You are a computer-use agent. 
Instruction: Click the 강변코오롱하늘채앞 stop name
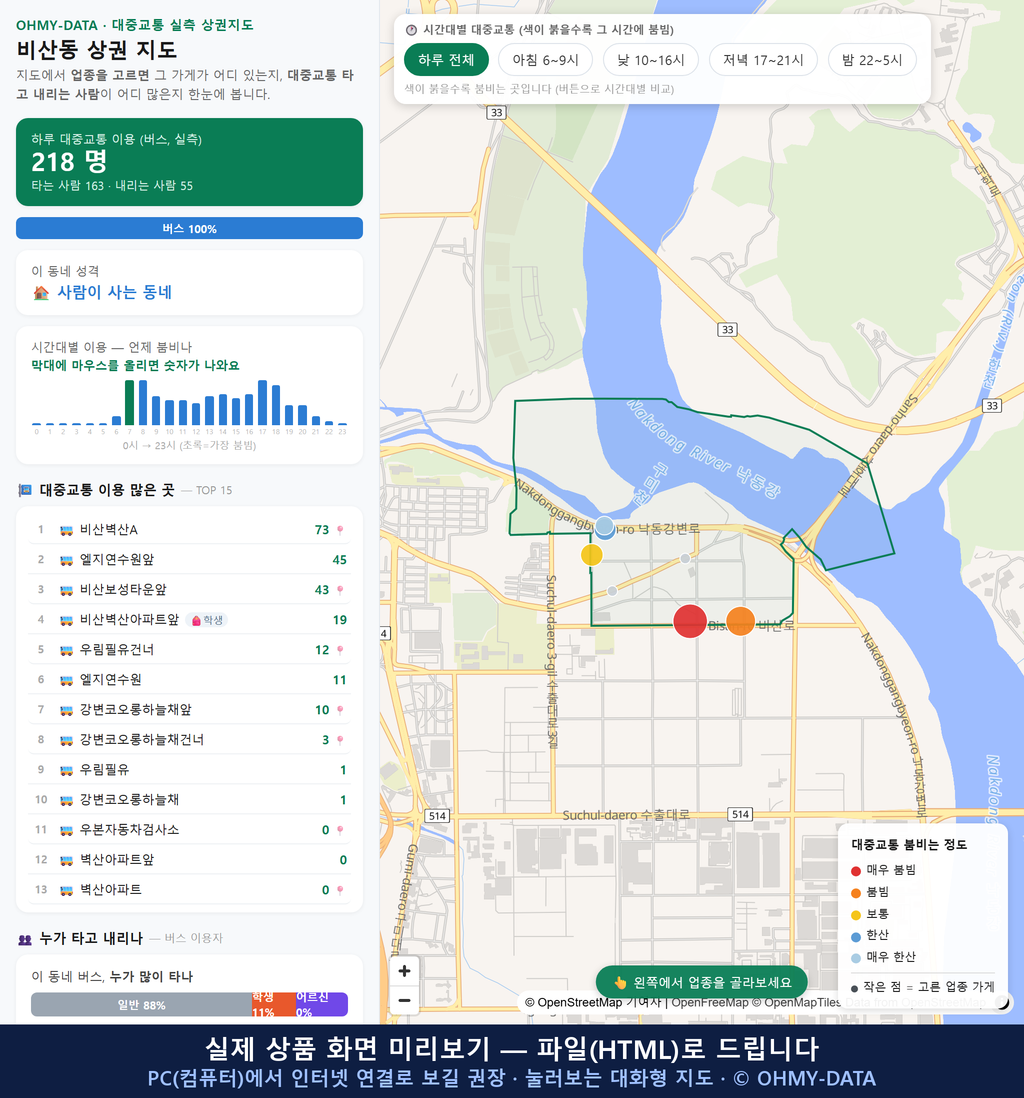tap(136, 709)
